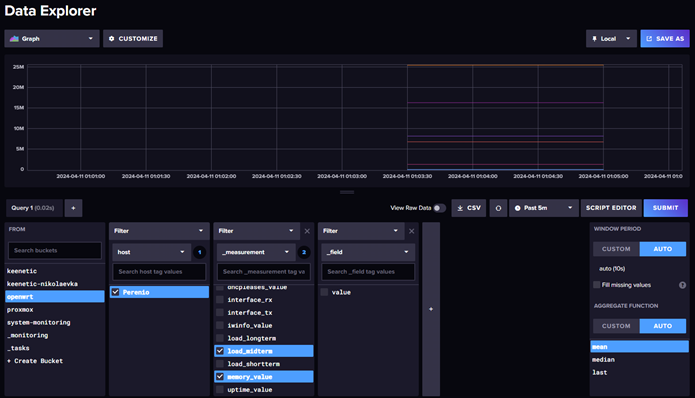Open the host tag key dropdown

tap(151, 252)
